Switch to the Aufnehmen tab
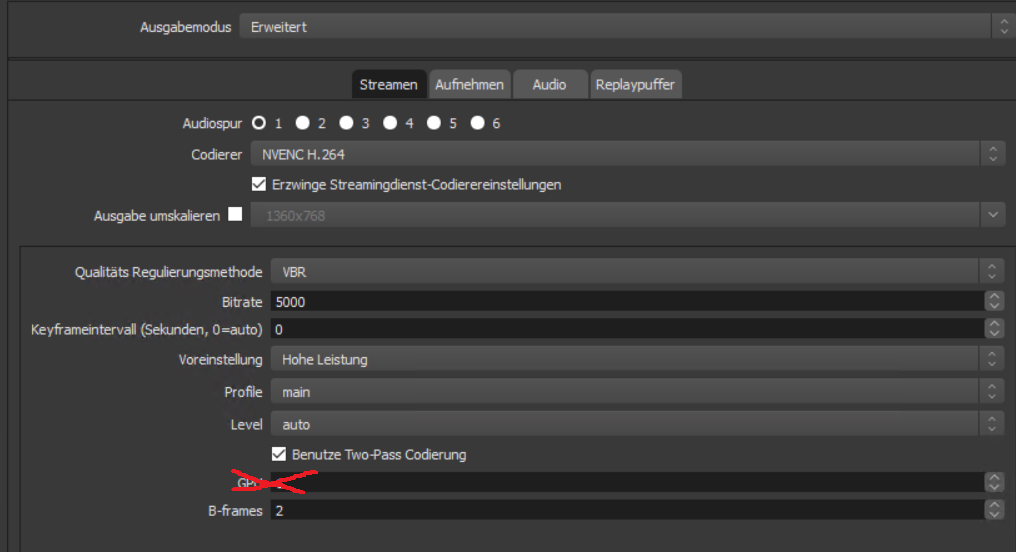The width and height of the screenshot is (1016, 552). coord(471,85)
